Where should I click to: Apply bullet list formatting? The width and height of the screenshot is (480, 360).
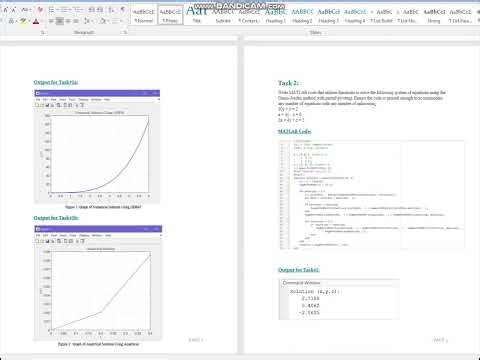pos(52,10)
